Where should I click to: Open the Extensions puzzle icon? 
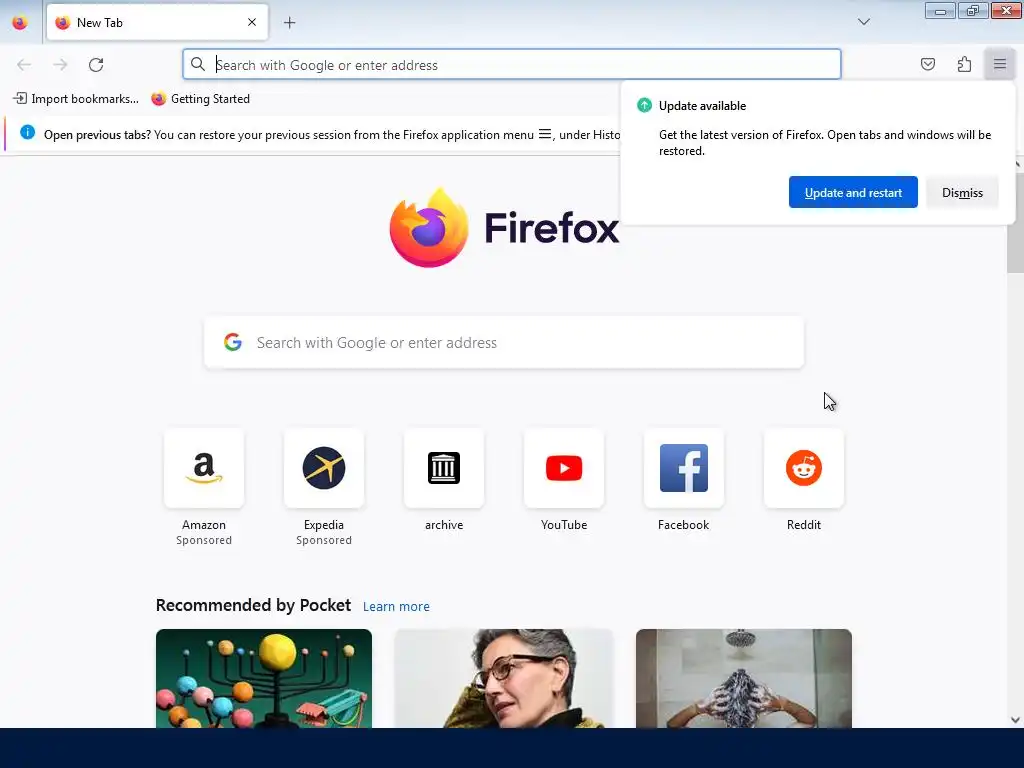(964, 64)
